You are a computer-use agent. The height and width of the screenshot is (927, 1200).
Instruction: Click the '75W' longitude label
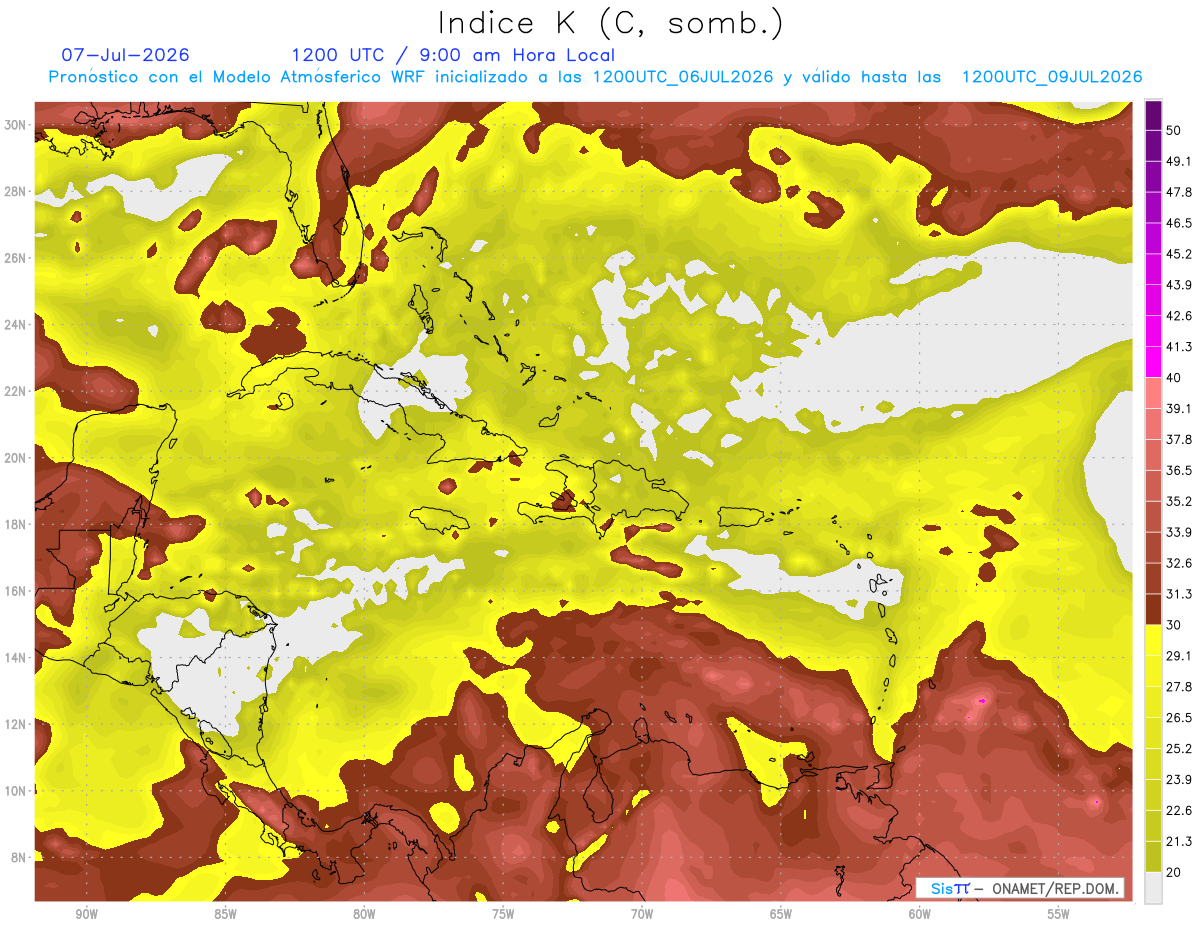pyautogui.click(x=503, y=915)
